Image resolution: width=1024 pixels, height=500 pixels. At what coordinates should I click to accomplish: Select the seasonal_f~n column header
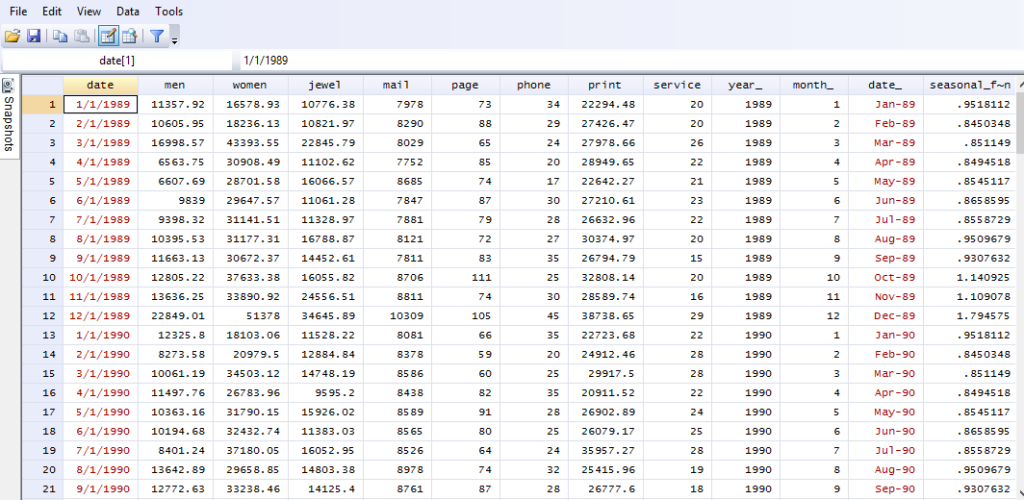coord(969,85)
